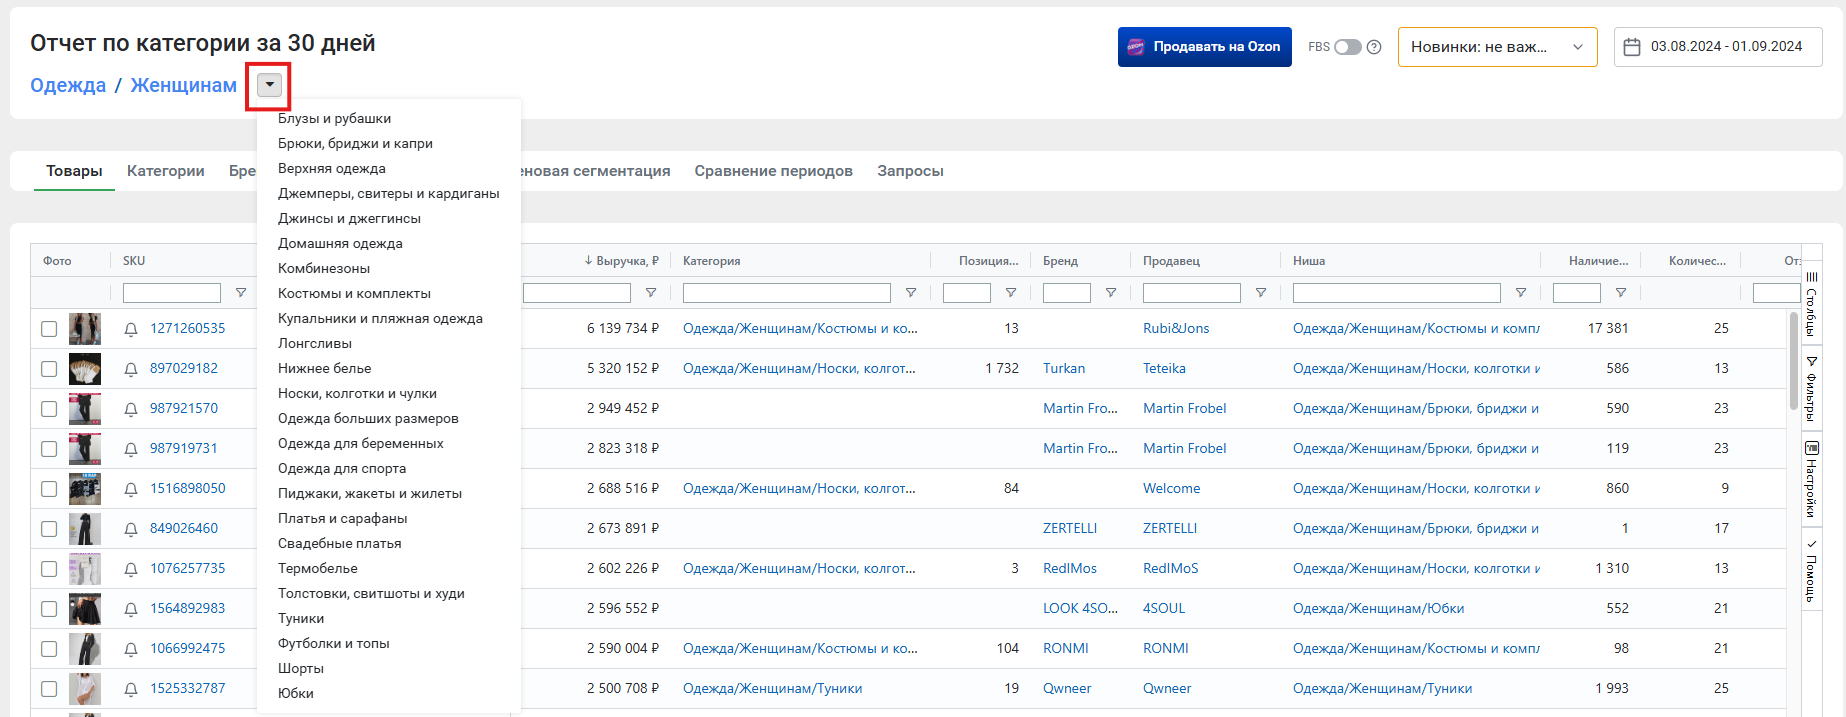Sort by the Выручка, ₽ column header

click(621, 261)
